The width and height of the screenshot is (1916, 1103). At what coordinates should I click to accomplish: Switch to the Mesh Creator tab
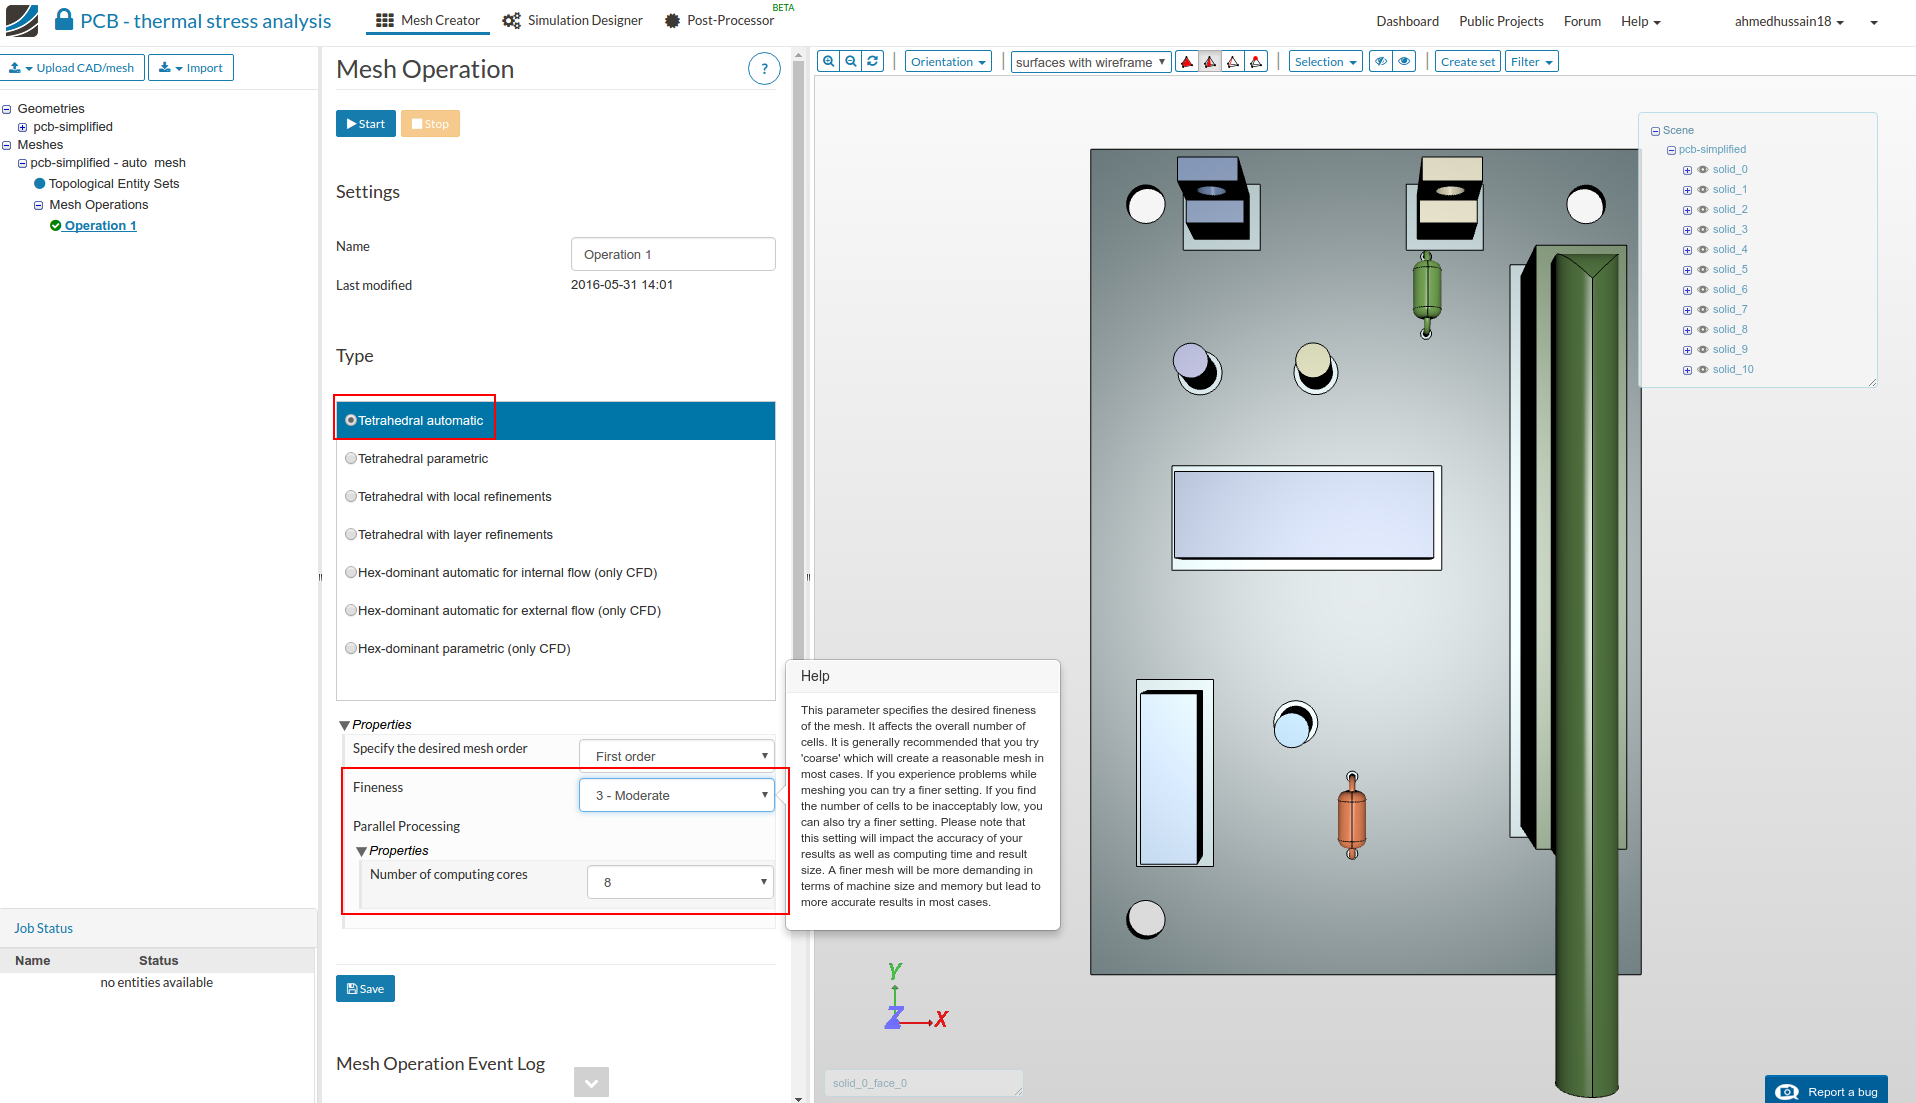(x=428, y=21)
